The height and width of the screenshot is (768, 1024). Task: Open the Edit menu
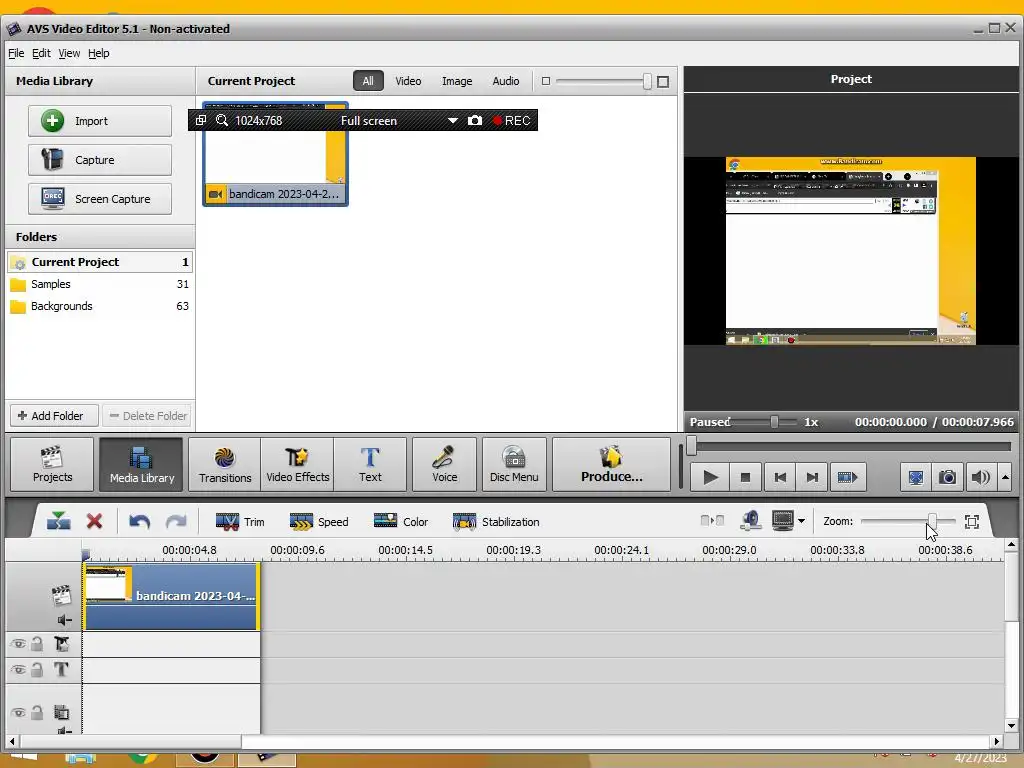(41, 54)
